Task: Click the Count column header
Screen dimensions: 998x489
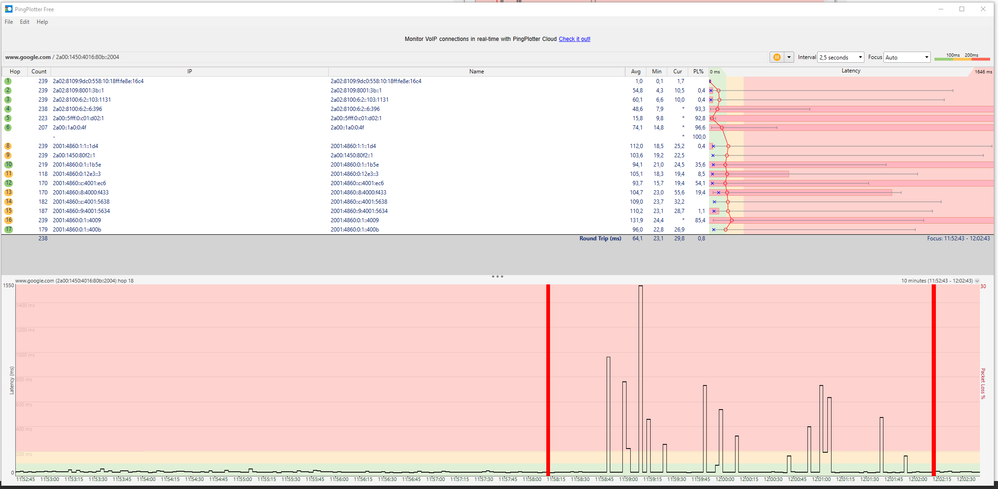Action: [39, 71]
